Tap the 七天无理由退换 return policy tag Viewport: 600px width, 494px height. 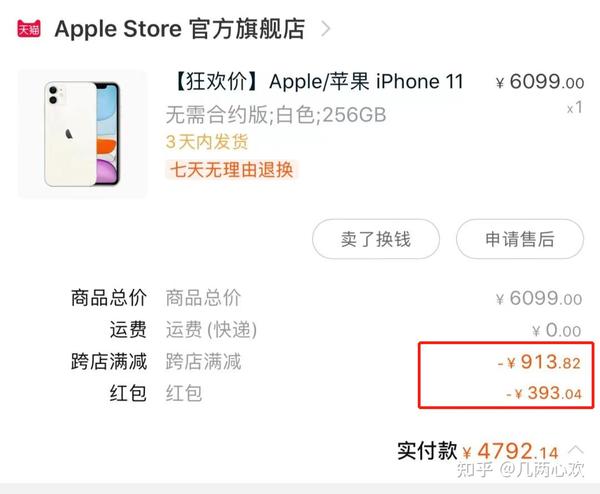232,170
